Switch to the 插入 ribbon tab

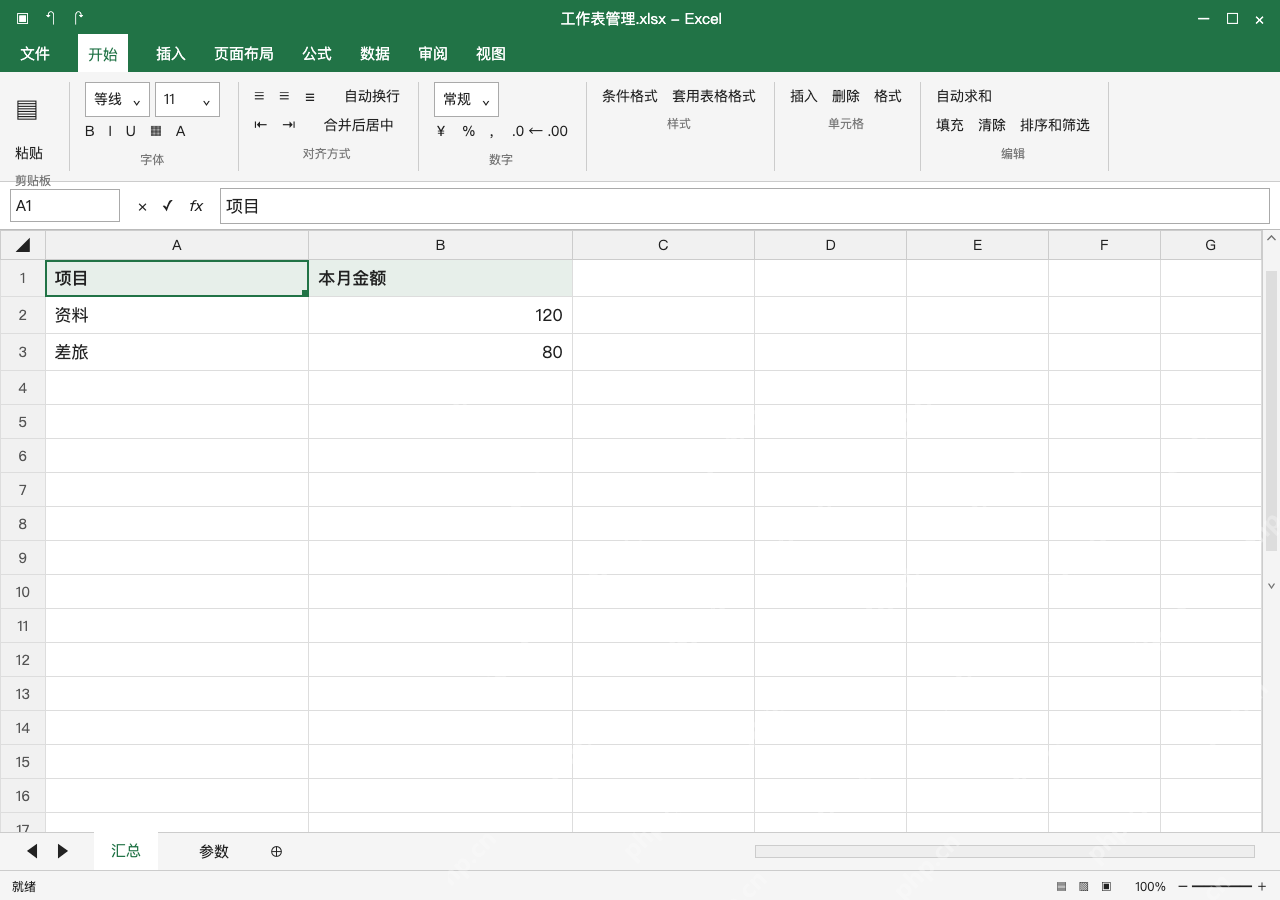pos(171,54)
